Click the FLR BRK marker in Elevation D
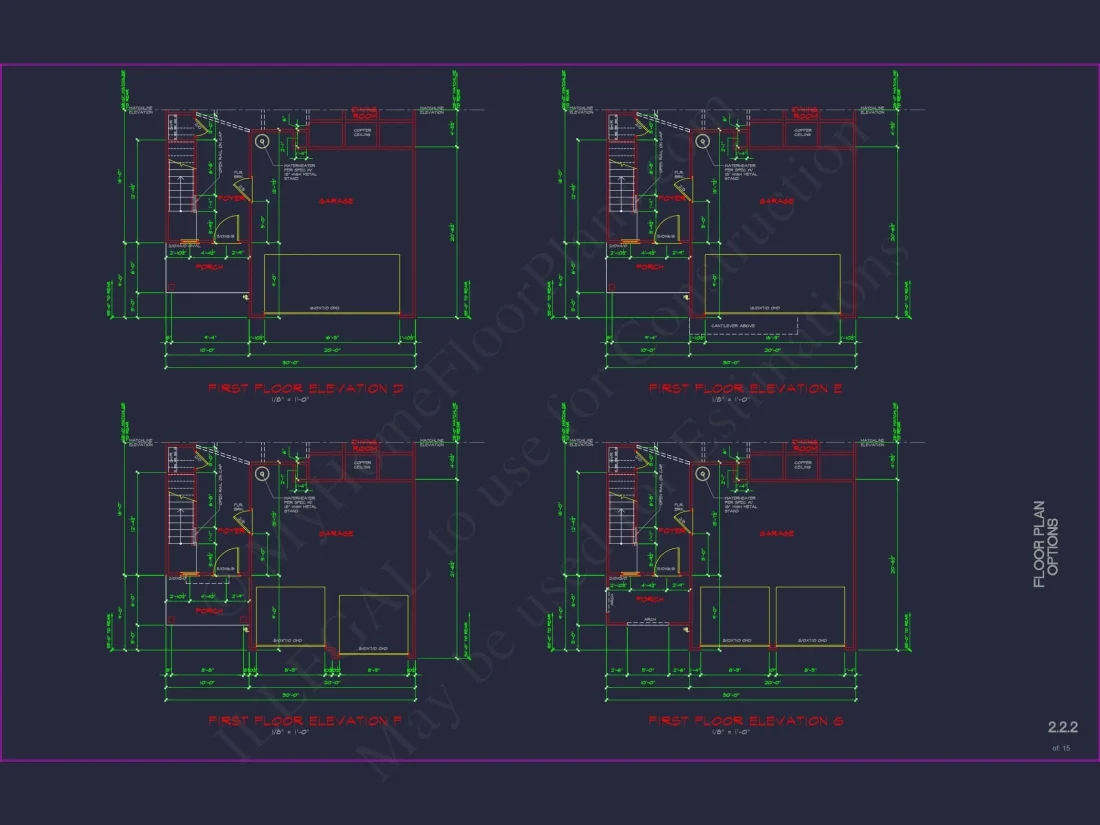 point(238,173)
